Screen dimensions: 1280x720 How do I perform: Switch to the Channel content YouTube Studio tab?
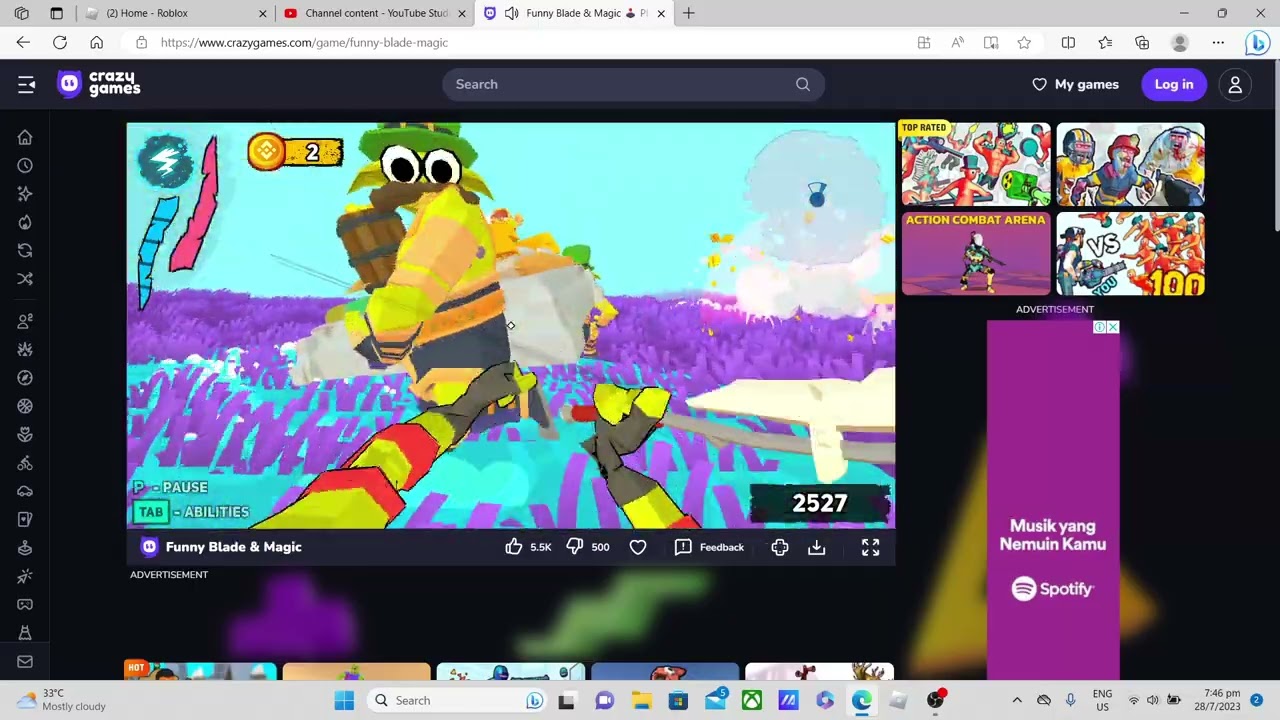(376, 13)
